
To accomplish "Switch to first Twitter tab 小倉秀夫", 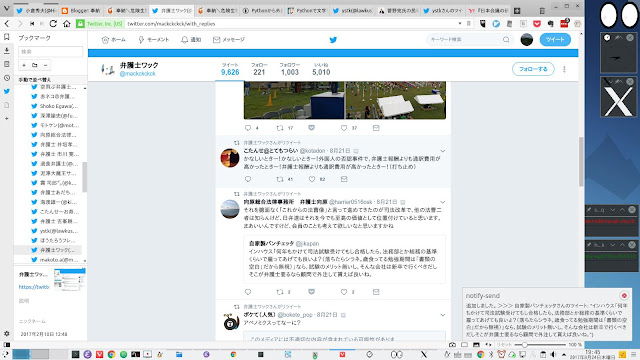I will pyautogui.click(x=36, y=11).
